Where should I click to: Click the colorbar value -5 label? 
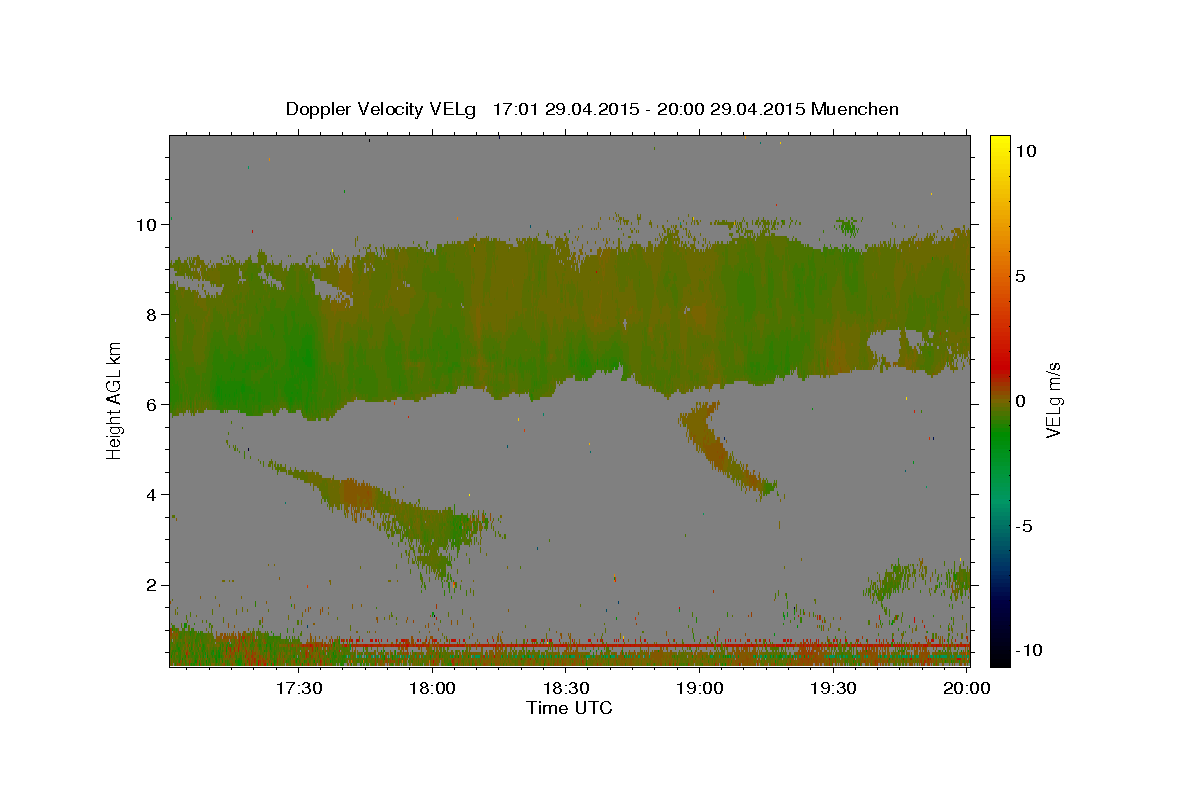[x=1024, y=526]
